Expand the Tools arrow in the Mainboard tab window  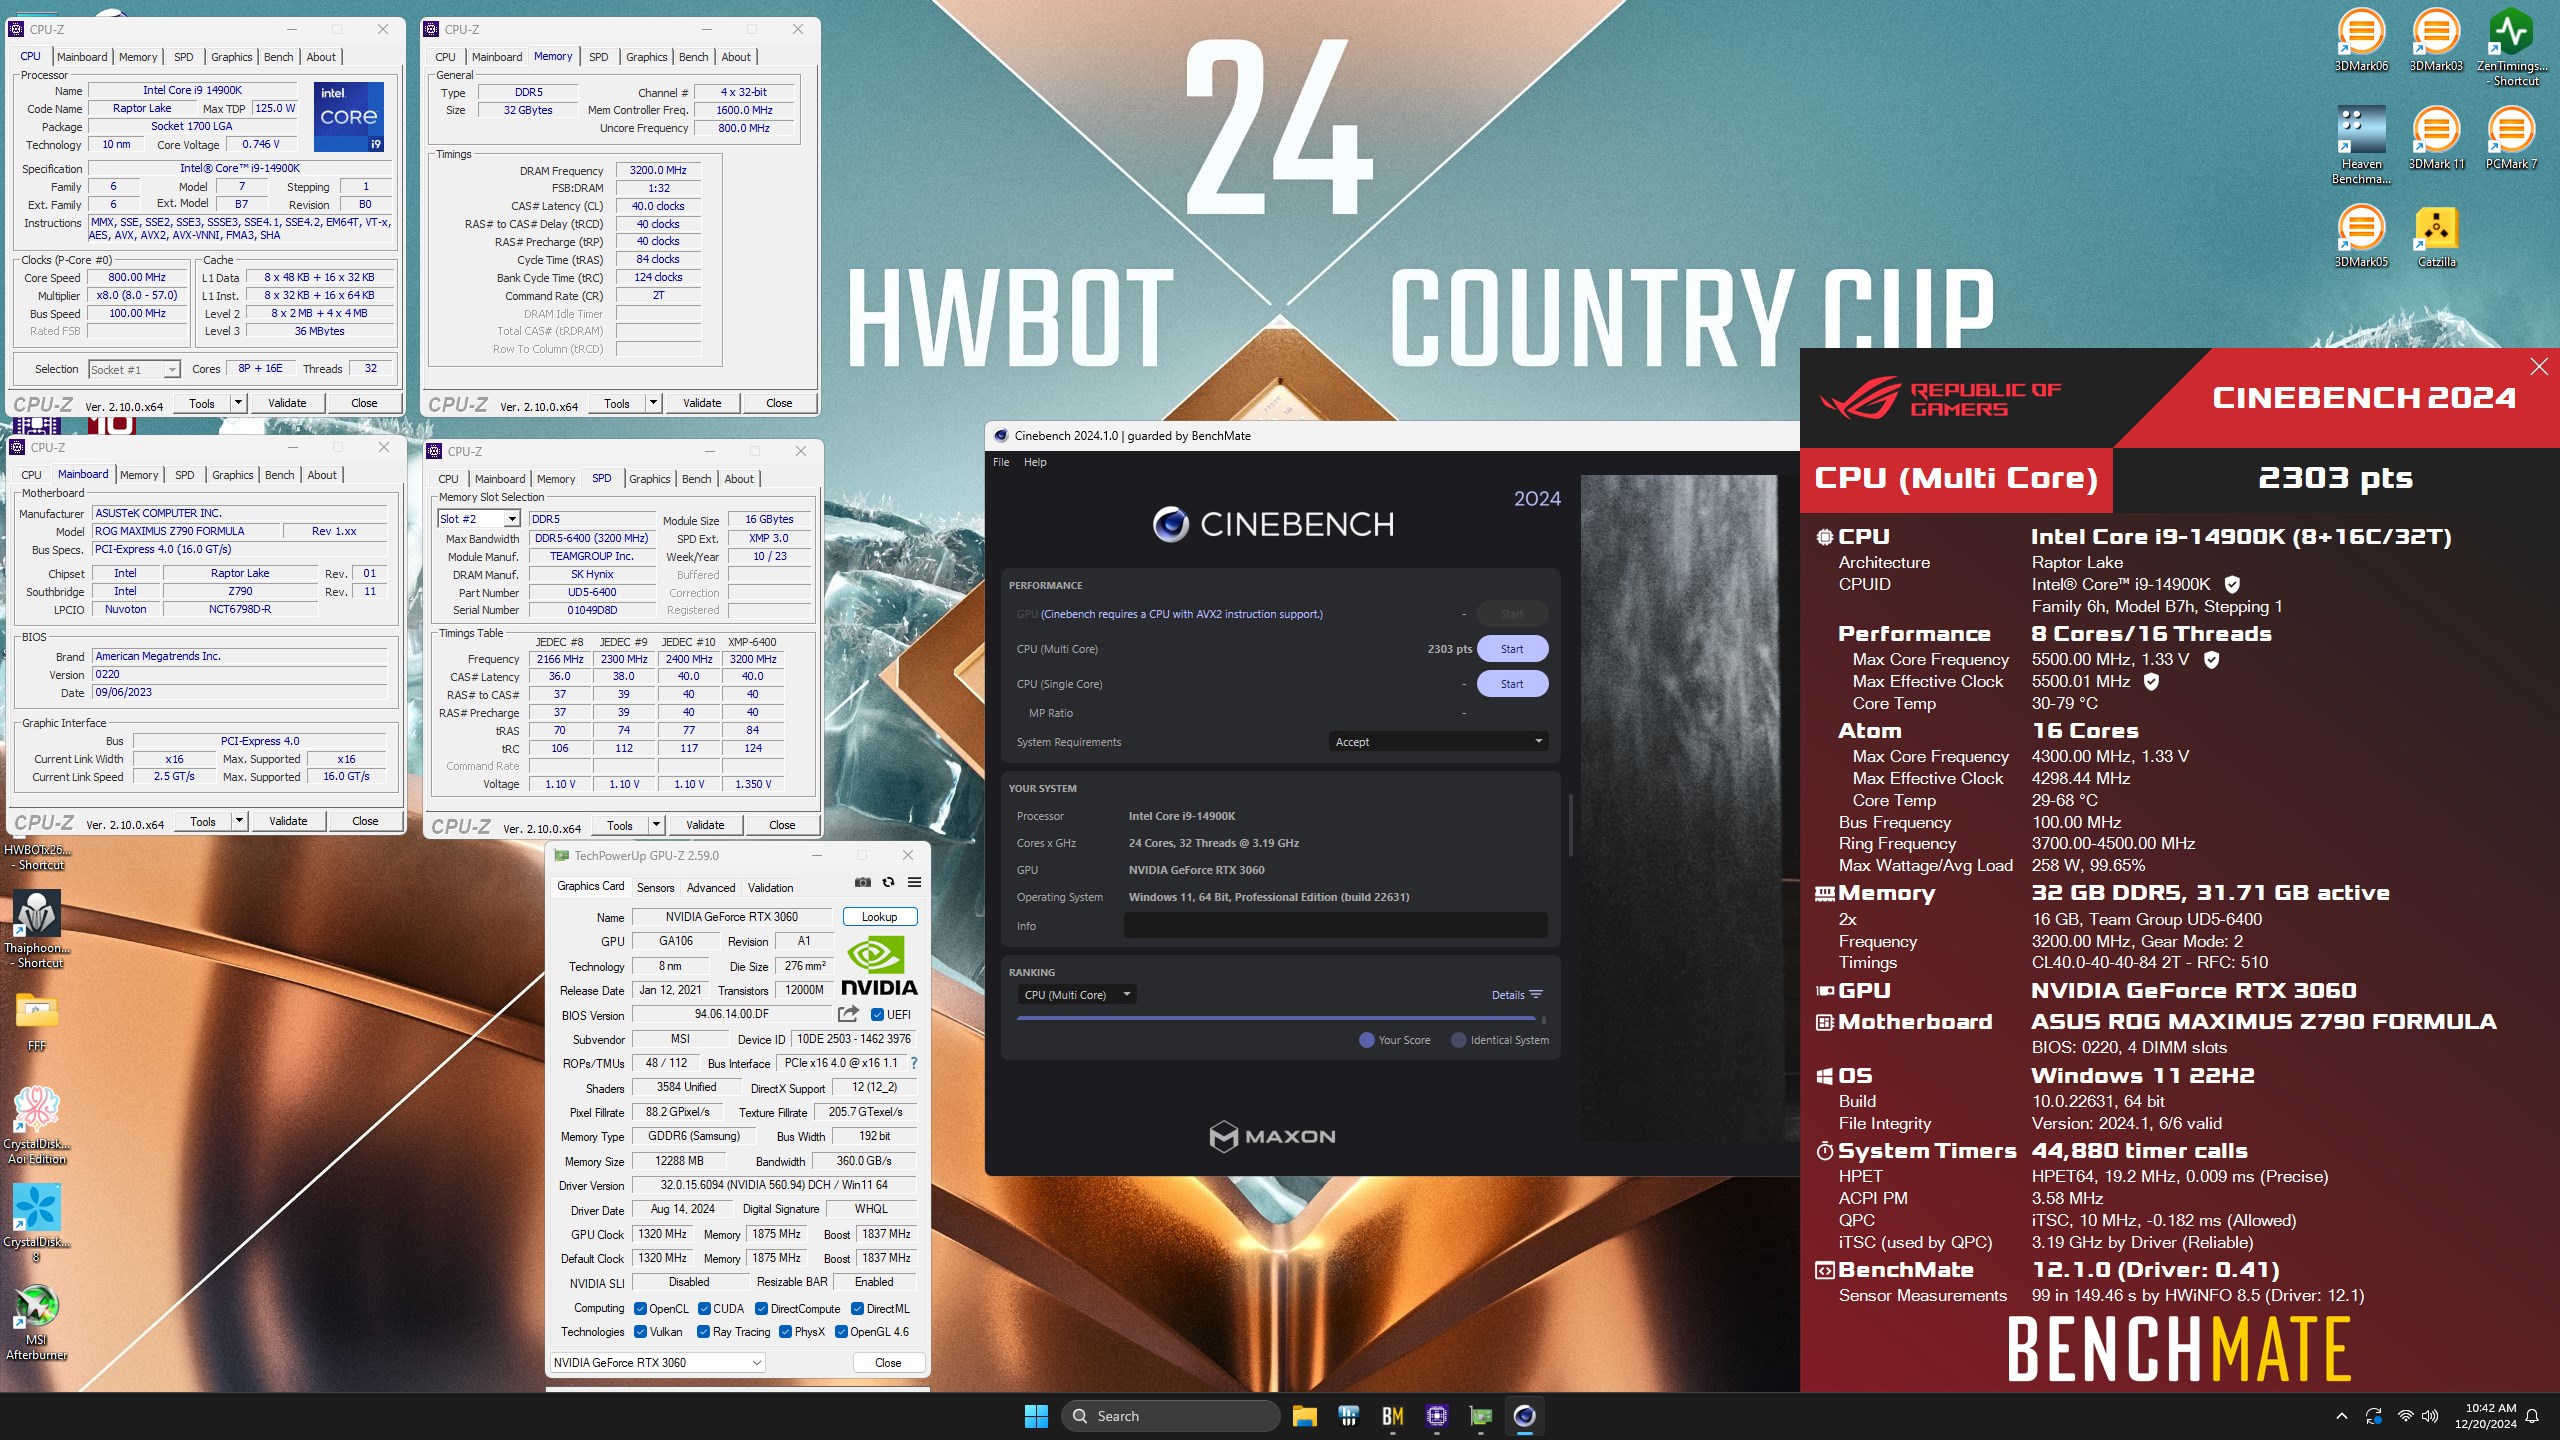[239, 821]
